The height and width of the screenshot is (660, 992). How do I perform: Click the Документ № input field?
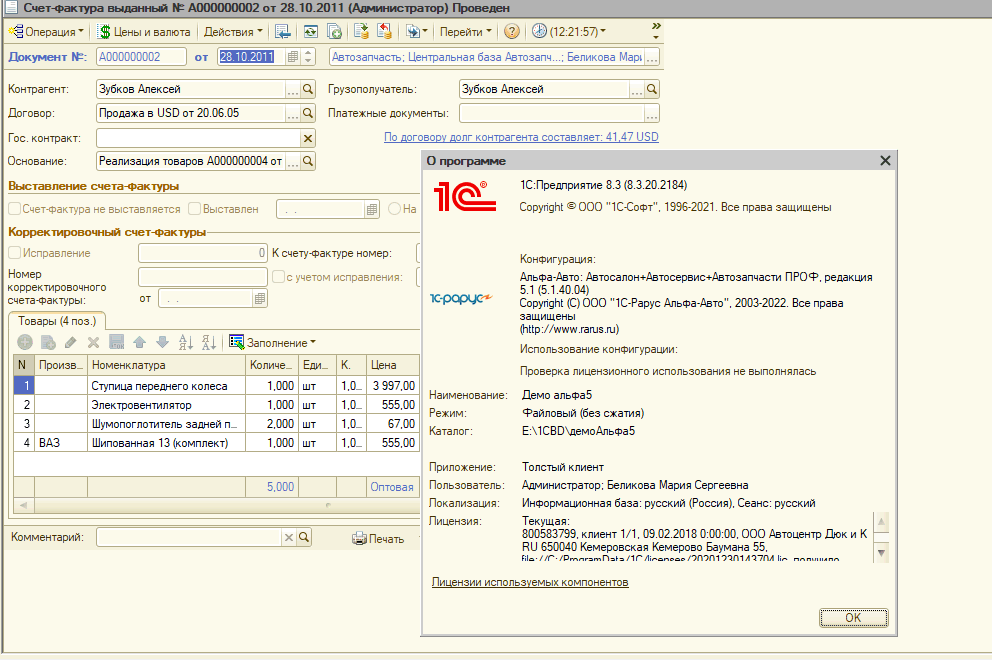tap(141, 57)
